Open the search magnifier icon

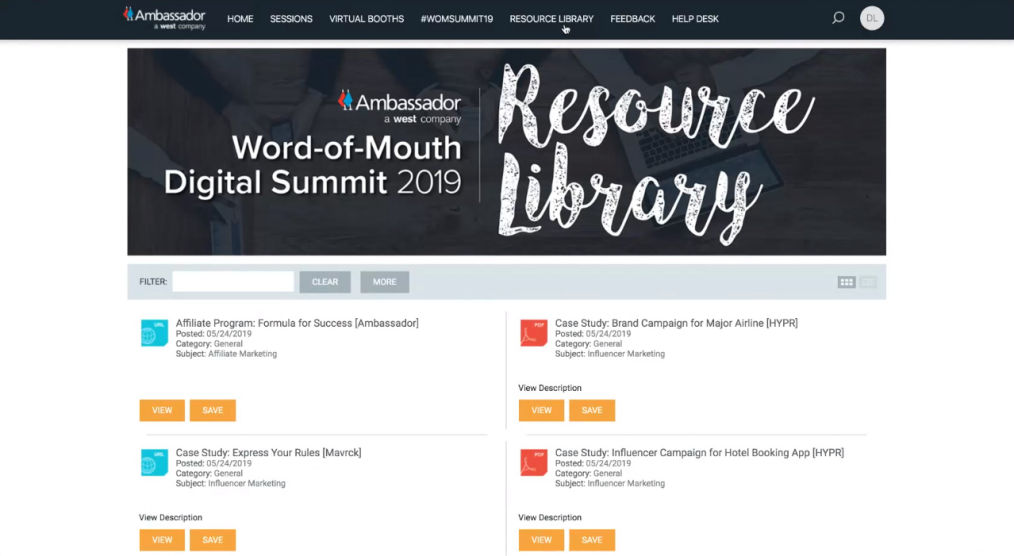pyautogui.click(x=838, y=18)
